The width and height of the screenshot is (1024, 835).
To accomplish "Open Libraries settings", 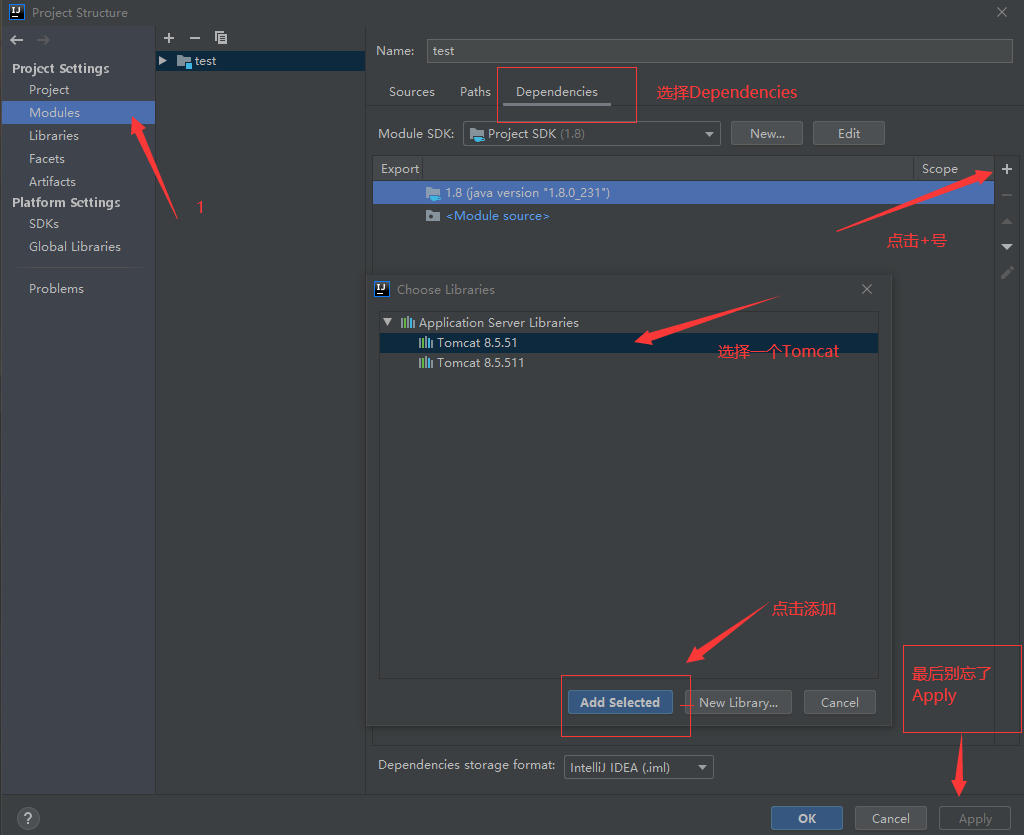I will coord(54,136).
